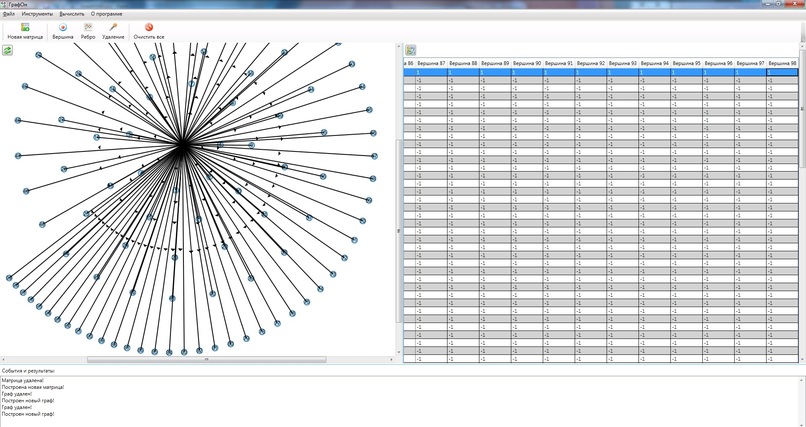This screenshot has width=806, height=427.
Task: Click log line Матрица удалена!
Action: pyautogui.click(x=23, y=380)
